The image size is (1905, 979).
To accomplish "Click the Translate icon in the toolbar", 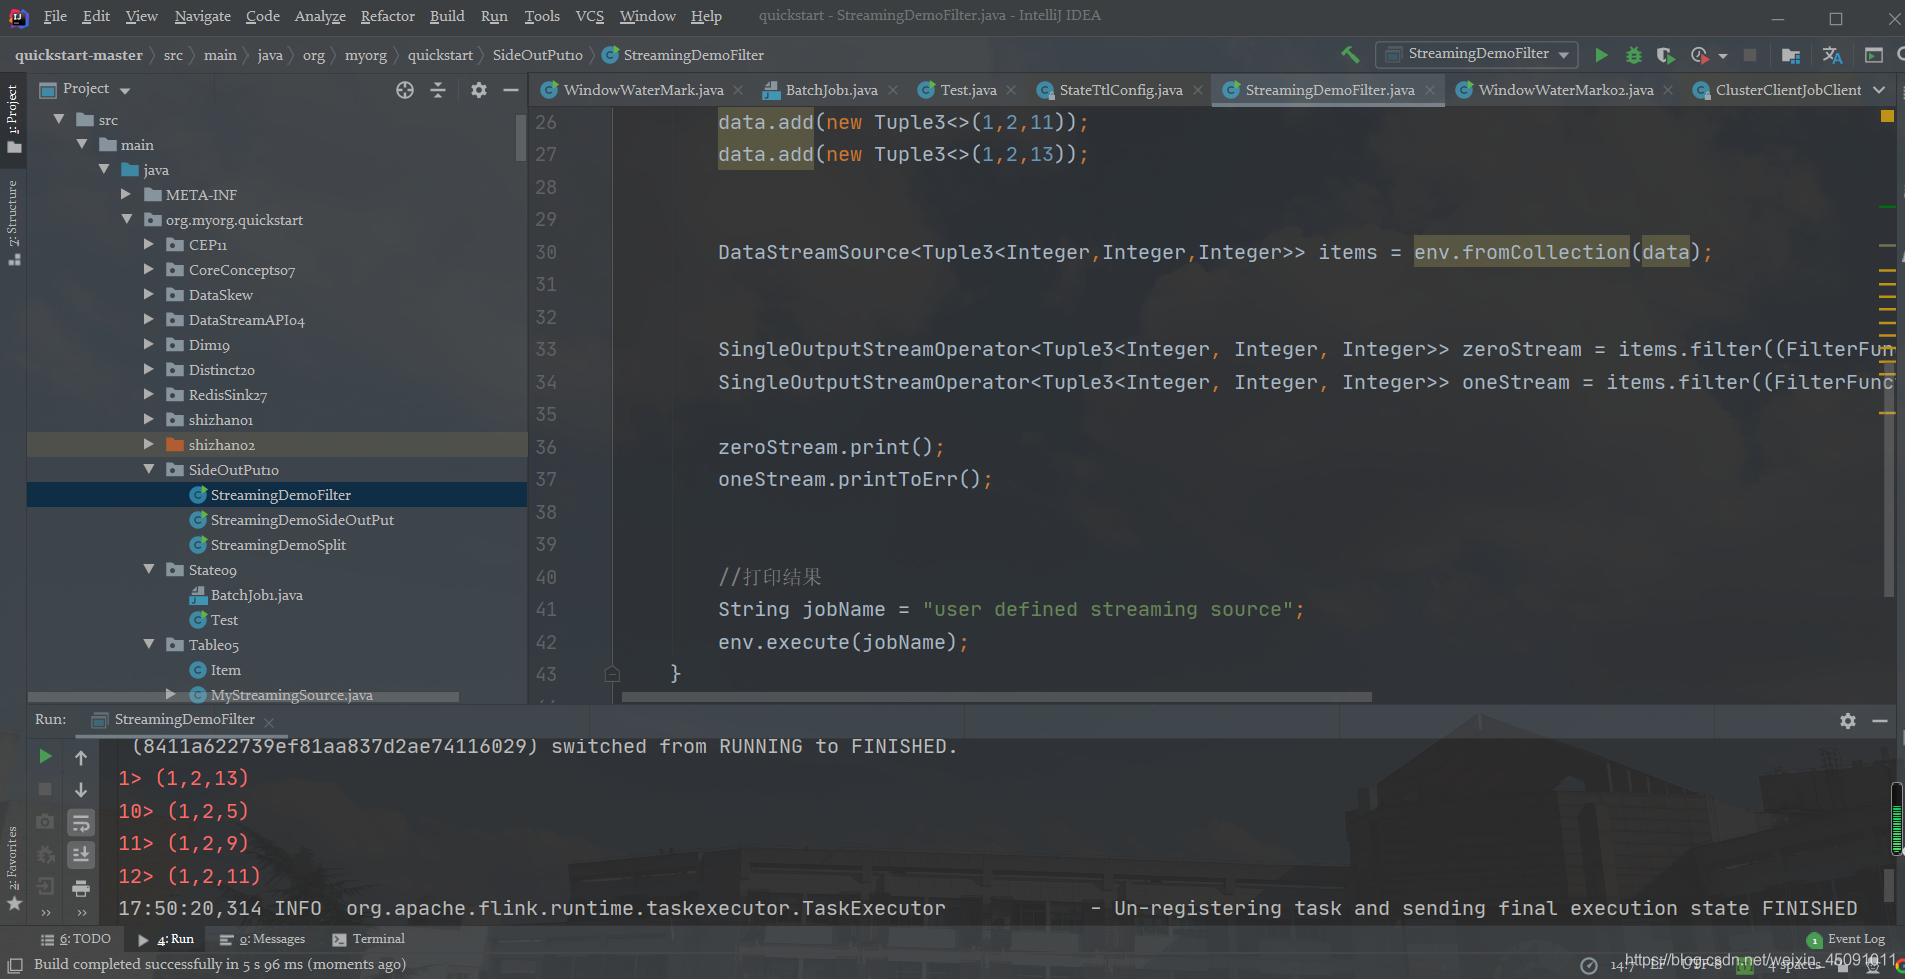I will [1832, 55].
